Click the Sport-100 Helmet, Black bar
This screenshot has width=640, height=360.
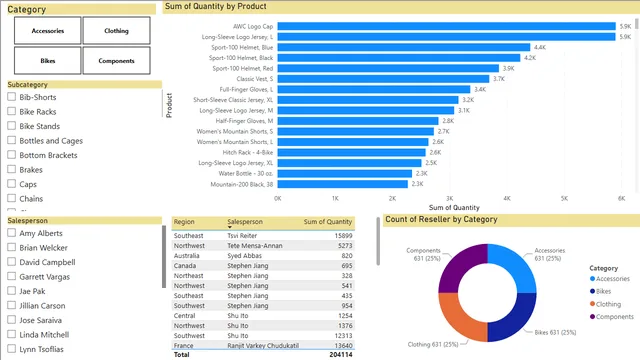[399, 58]
